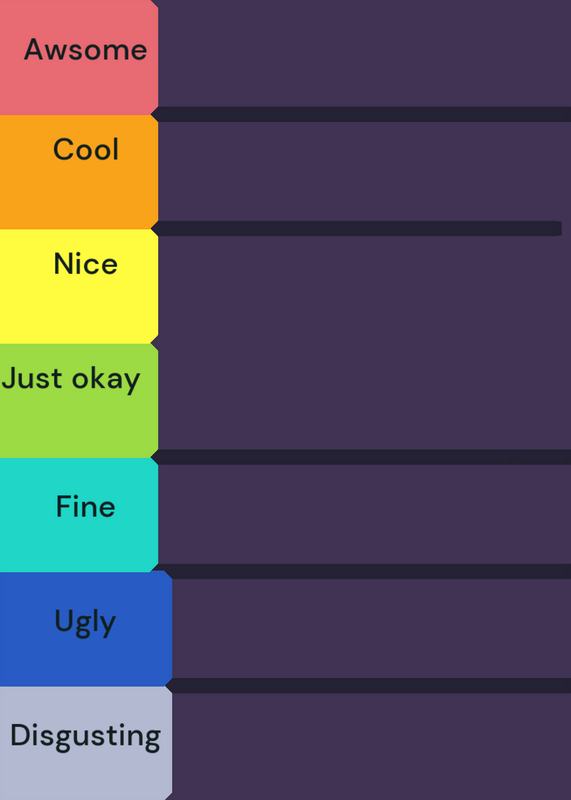The height and width of the screenshot is (800, 571).
Task: Select the empty row beside Fine
Action: pyautogui.click(x=364, y=514)
